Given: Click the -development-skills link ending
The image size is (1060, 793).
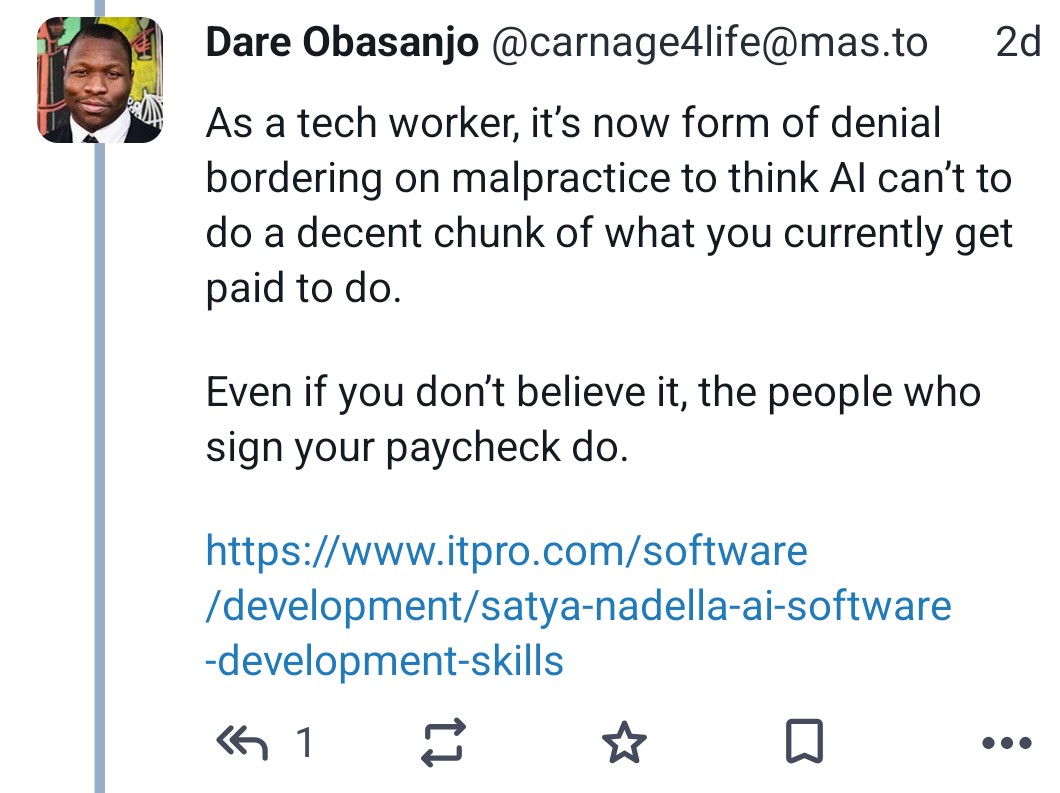Looking at the screenshot, I should 384,660.
